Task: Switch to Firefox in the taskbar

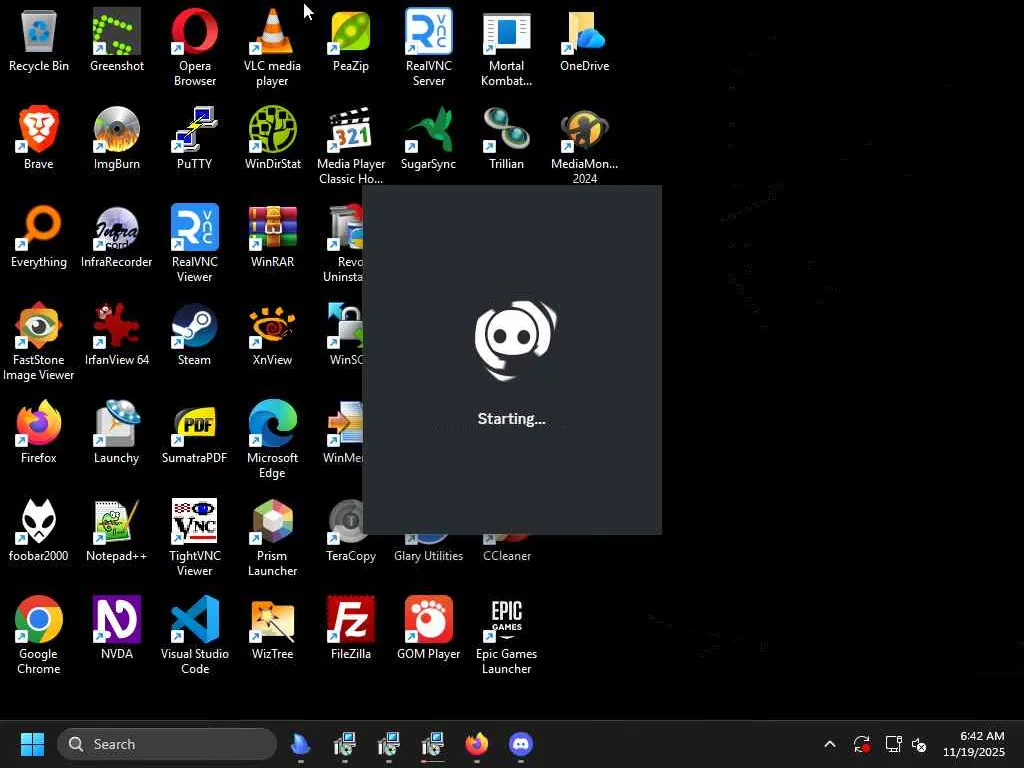Action: point(477,744)
